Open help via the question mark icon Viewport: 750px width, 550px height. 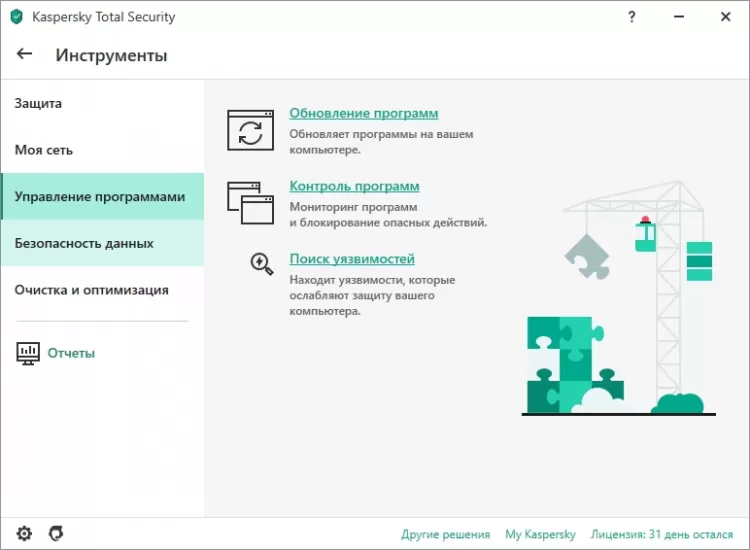632,17
